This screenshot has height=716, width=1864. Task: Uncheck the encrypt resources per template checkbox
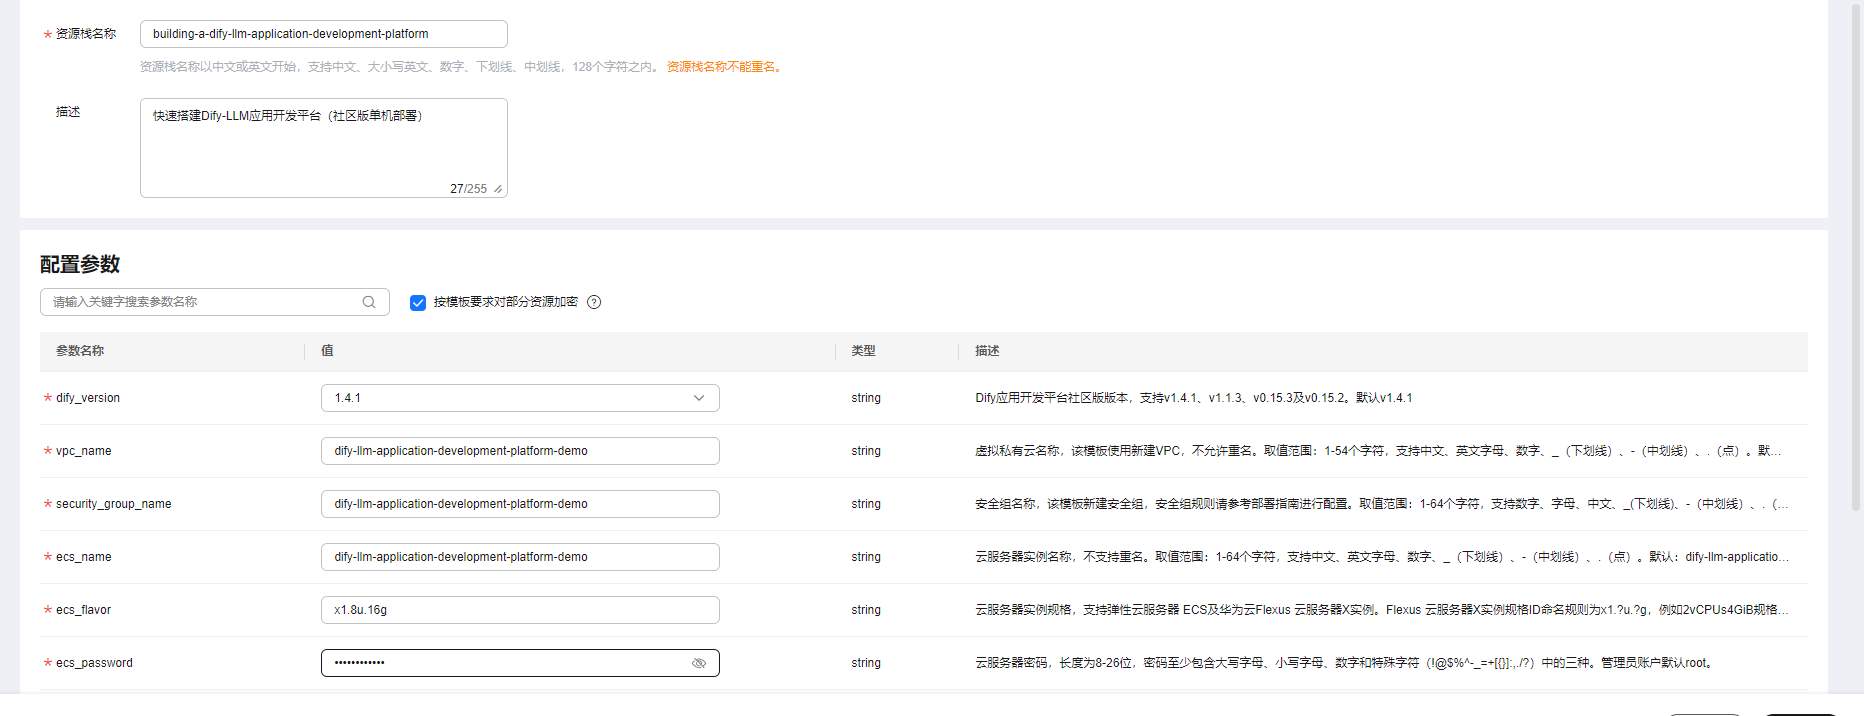coord(418,302)
